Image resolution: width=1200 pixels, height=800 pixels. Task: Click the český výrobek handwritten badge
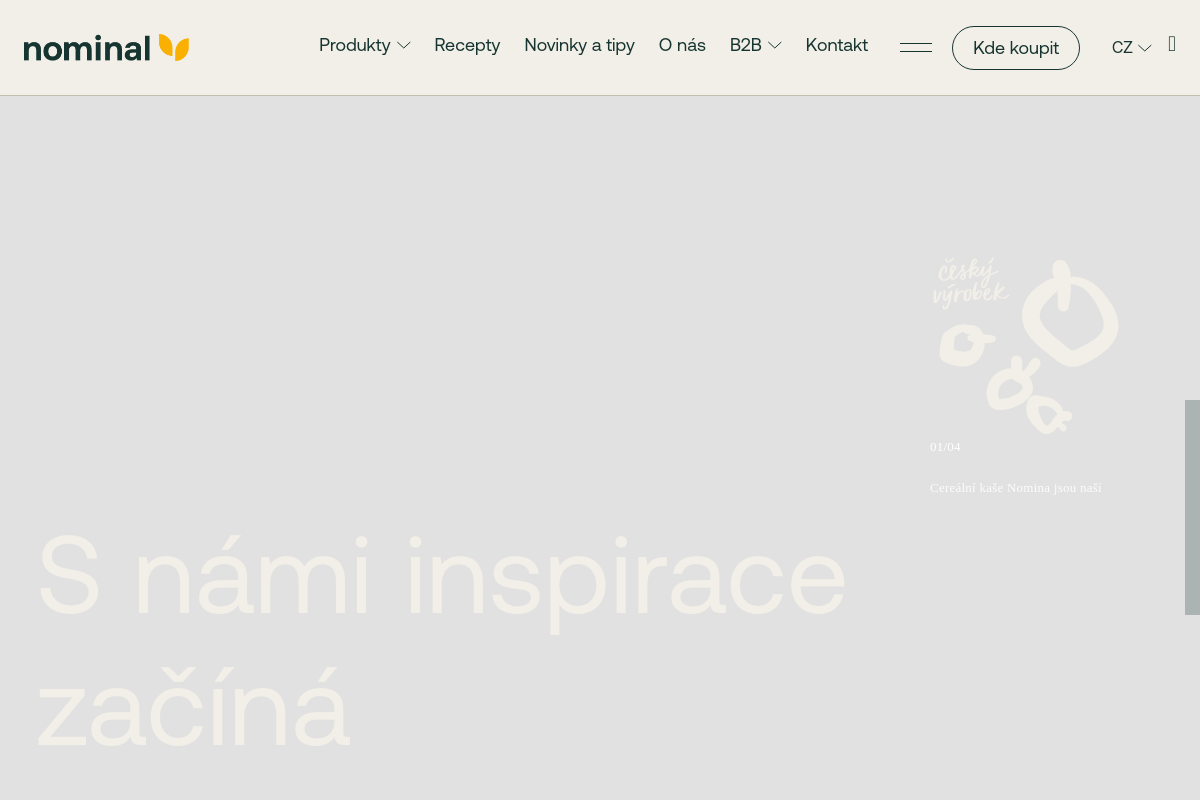(x=968, y=283)
